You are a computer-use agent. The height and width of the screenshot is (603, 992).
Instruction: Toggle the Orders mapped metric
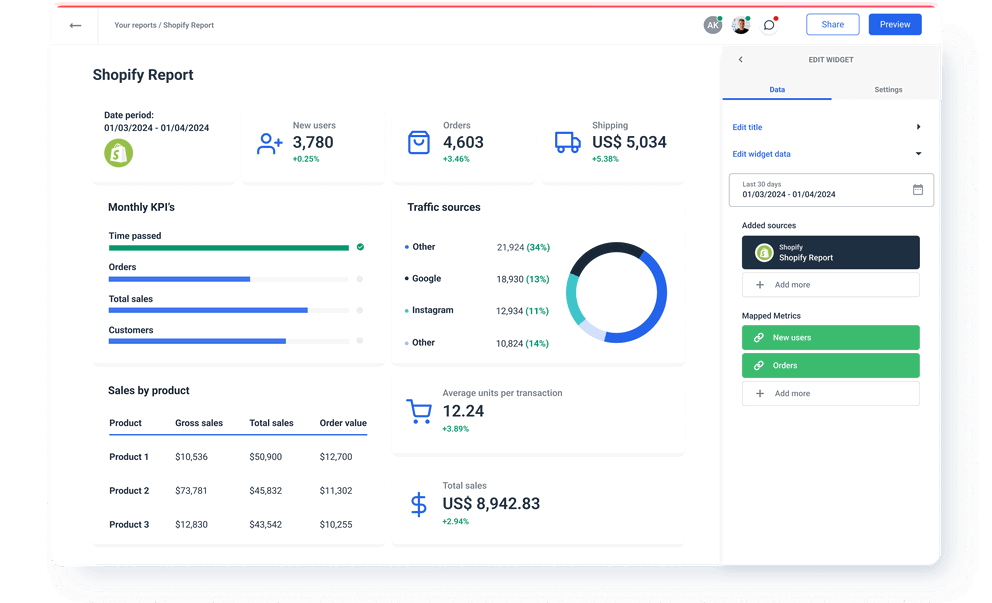click(x=830, y=366)
